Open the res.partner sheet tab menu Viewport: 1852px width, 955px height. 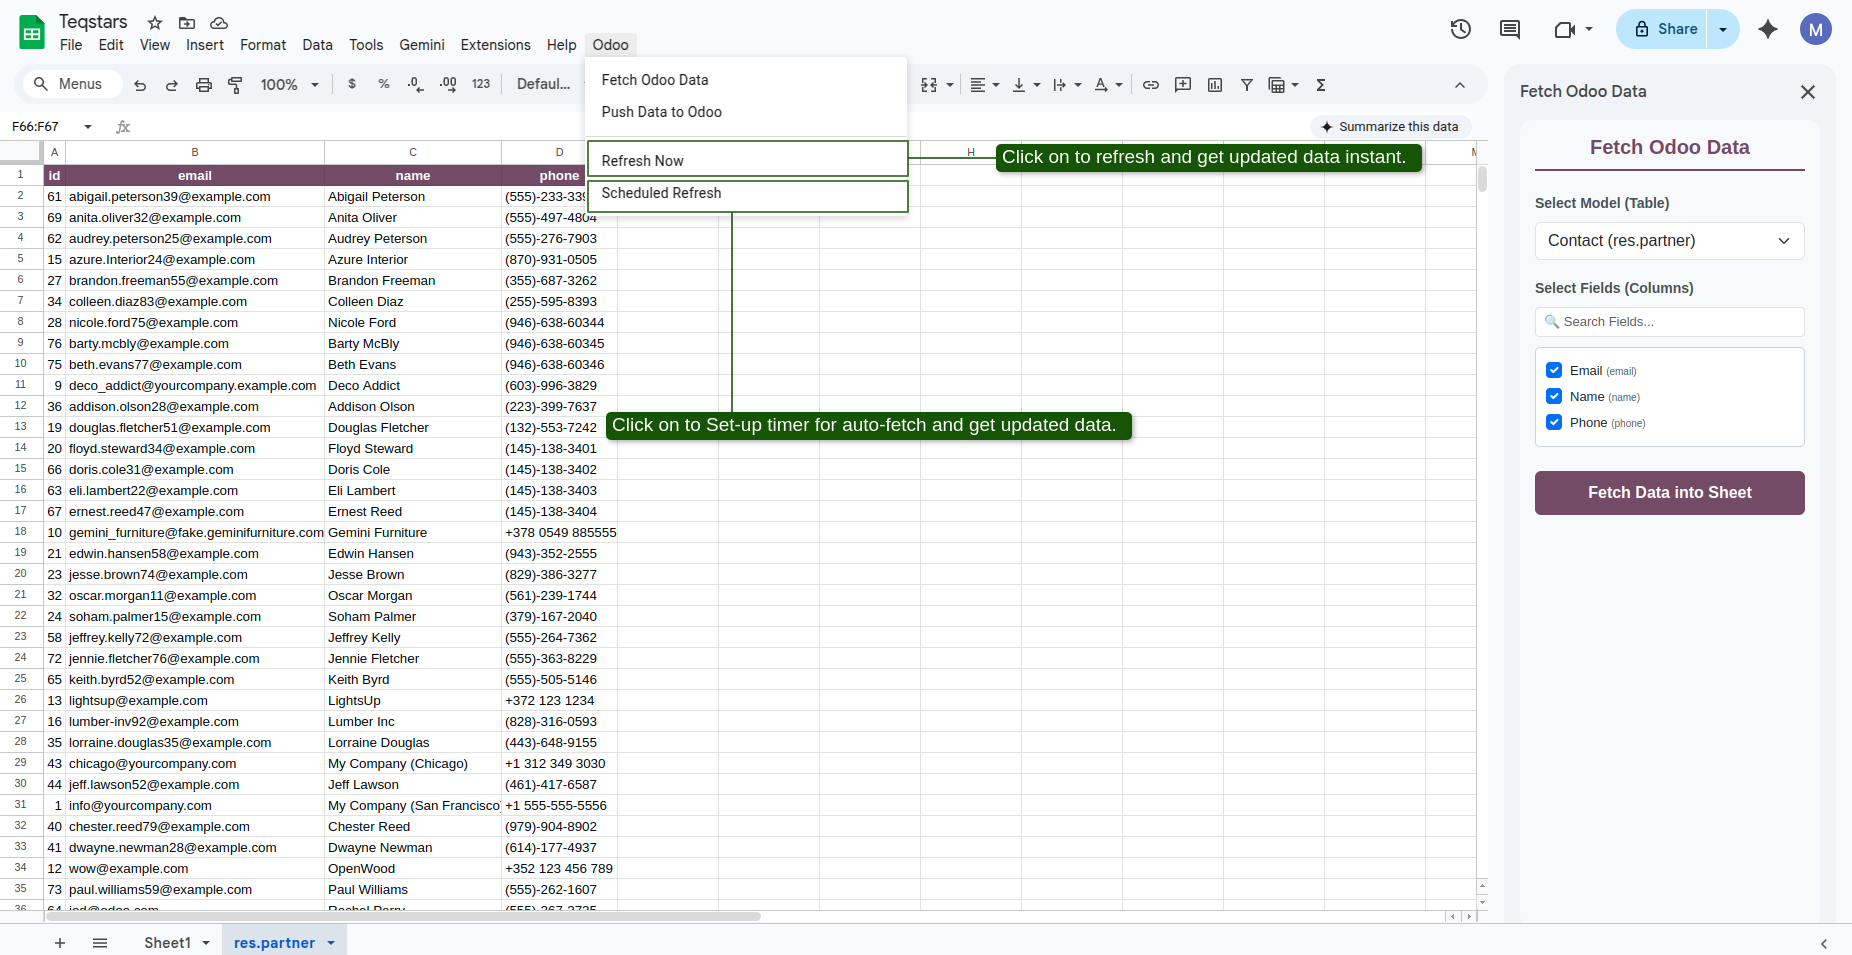[x=331, y=943]
